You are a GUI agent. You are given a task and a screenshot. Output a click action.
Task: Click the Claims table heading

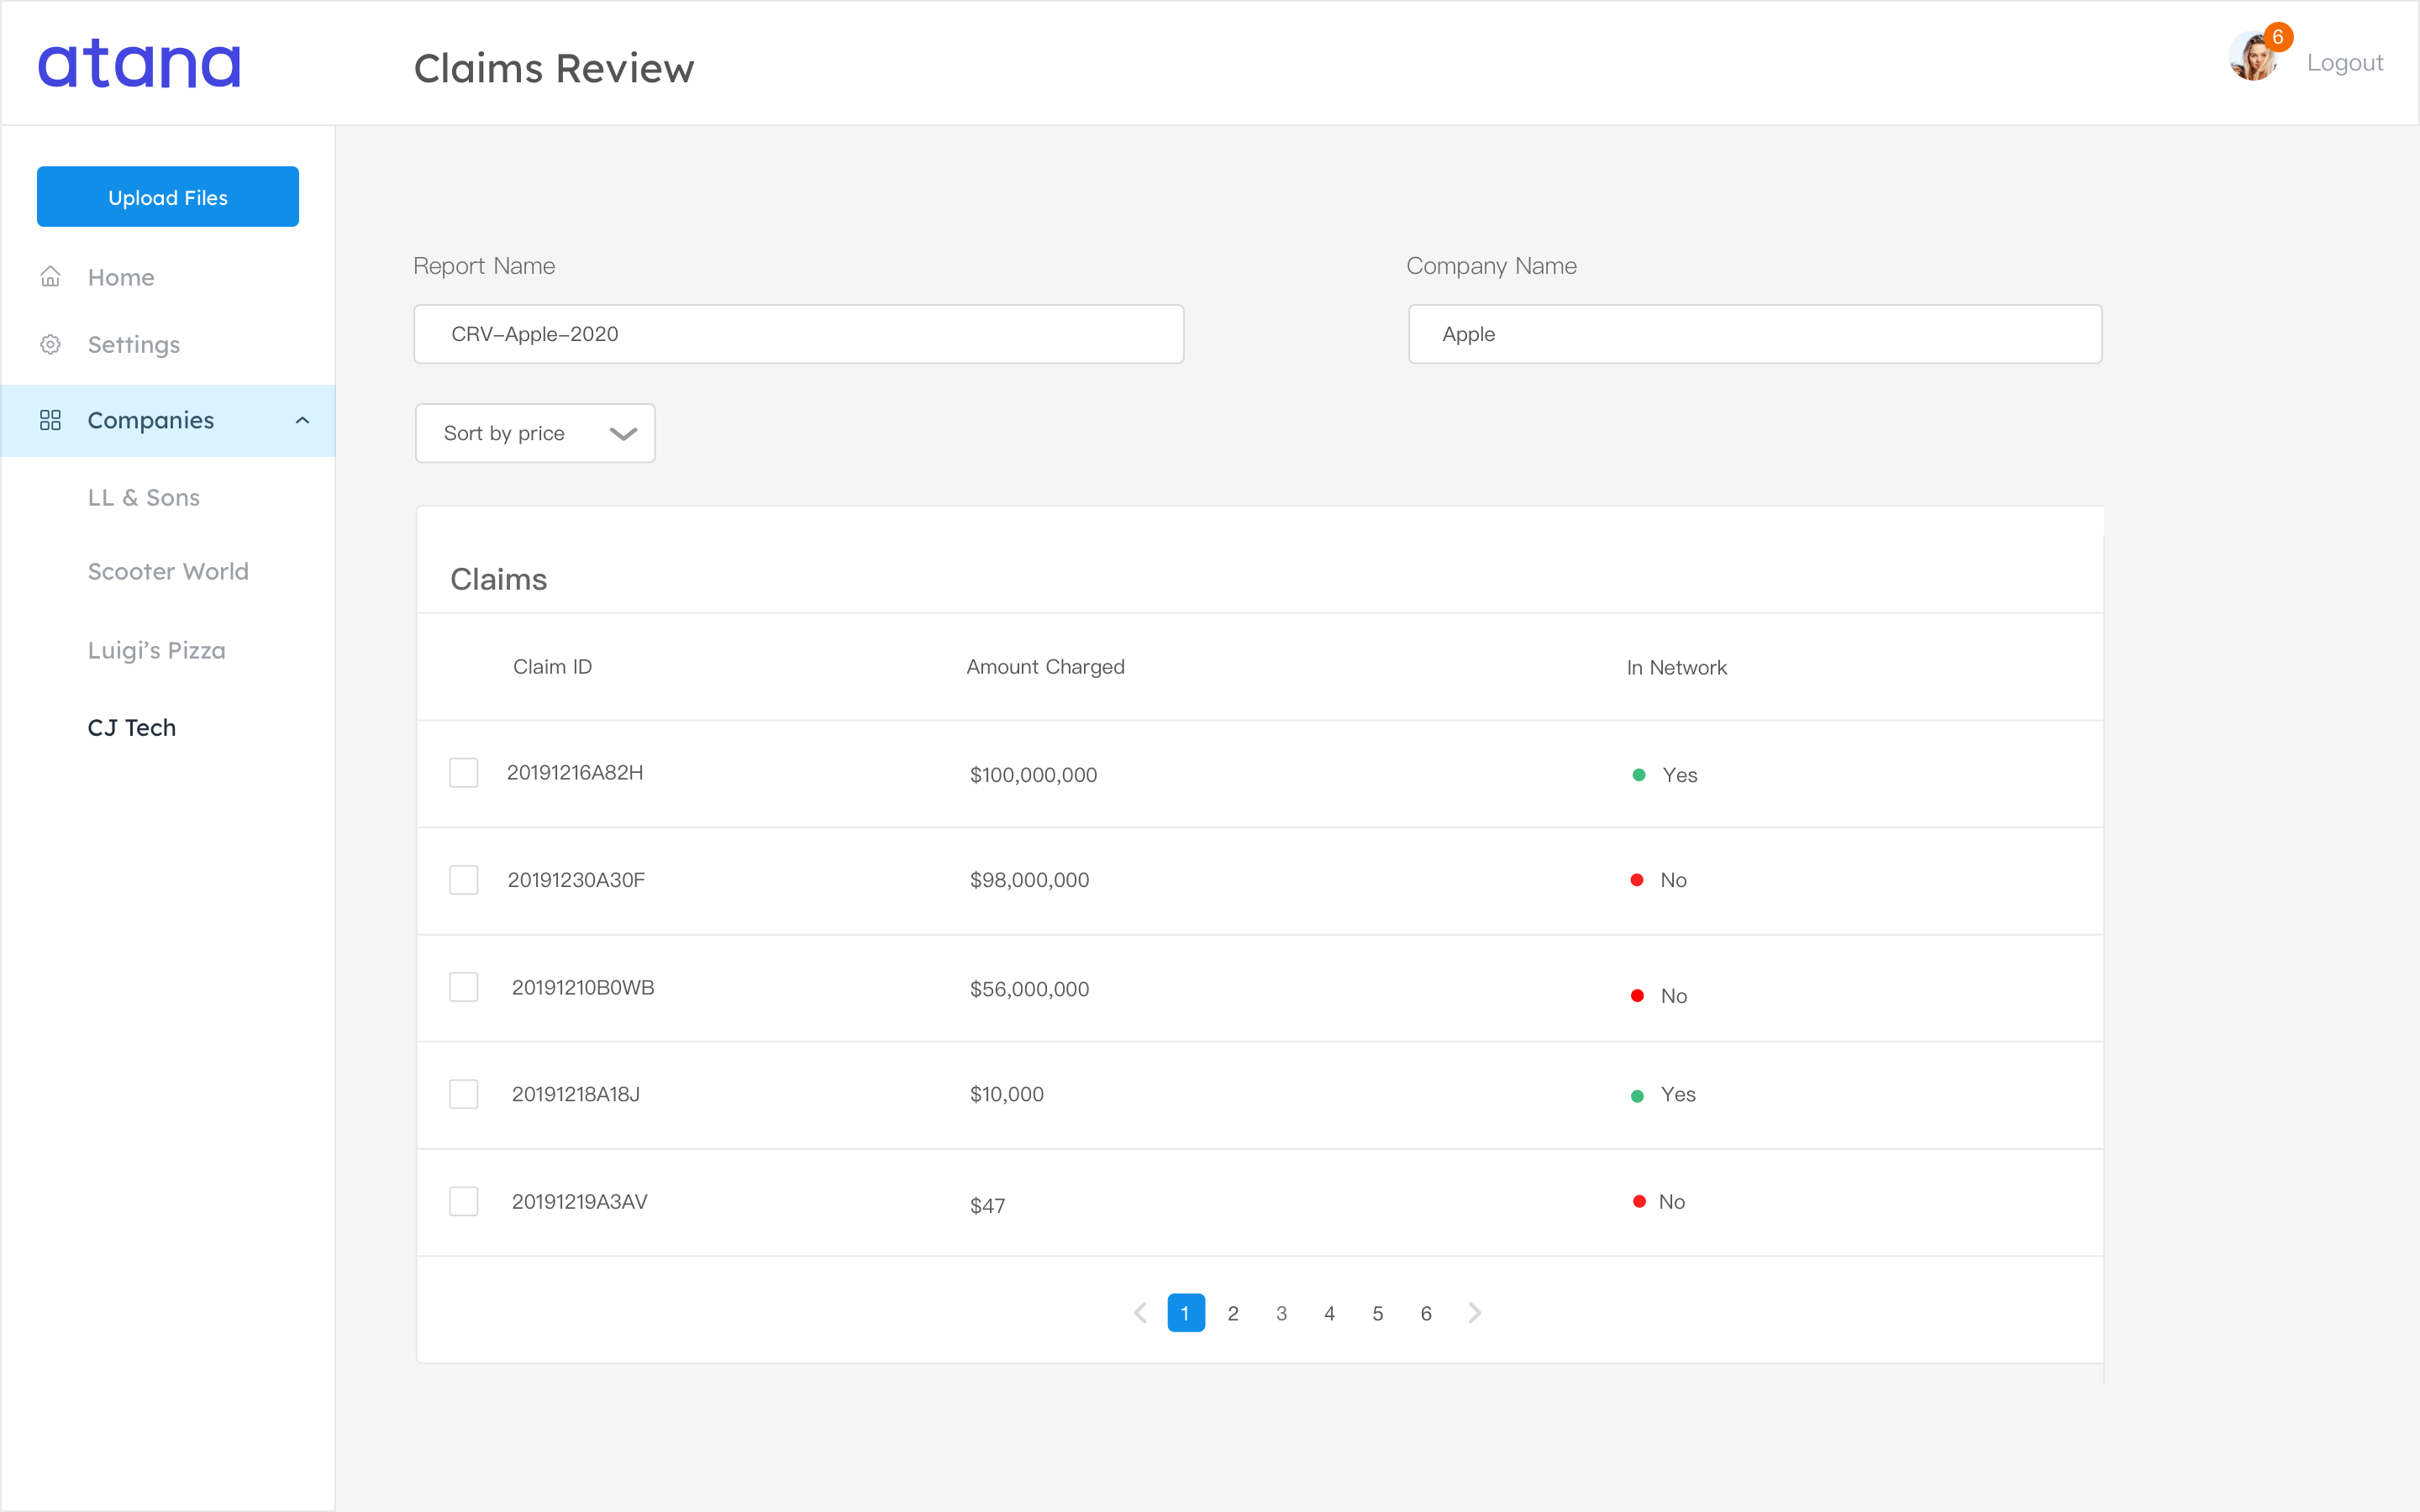pyautogui.click(x=498, y=579)
